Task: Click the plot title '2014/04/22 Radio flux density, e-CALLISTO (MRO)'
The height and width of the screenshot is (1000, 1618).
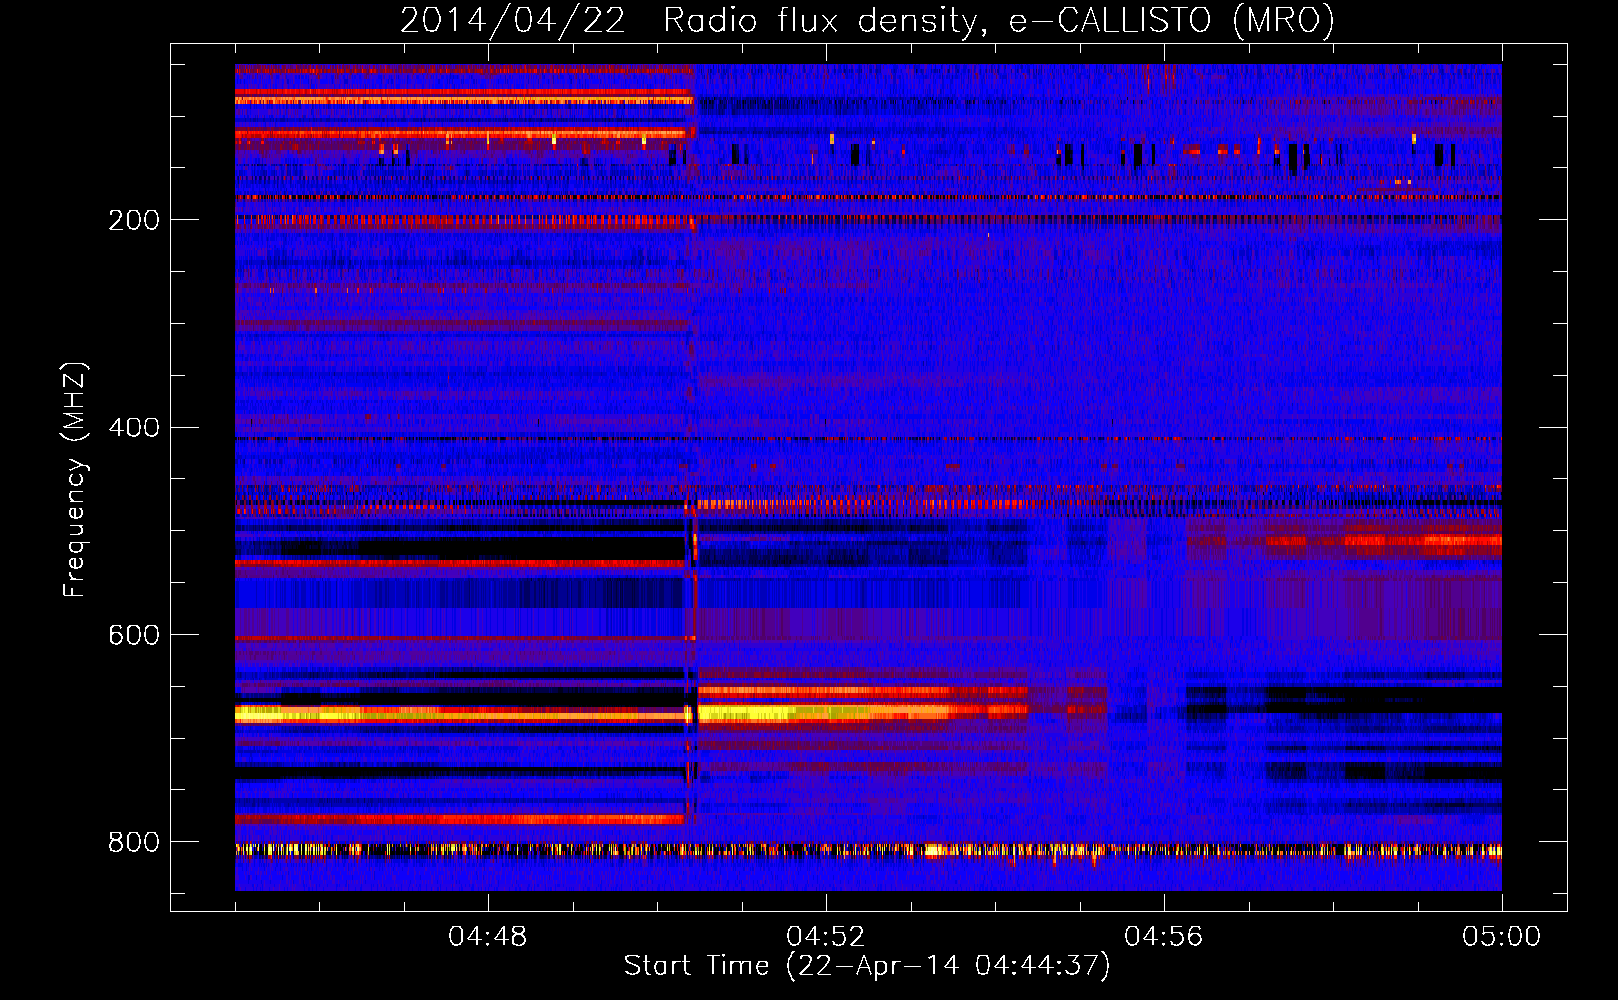Action: pyautogui.click(x=867, y=21)
